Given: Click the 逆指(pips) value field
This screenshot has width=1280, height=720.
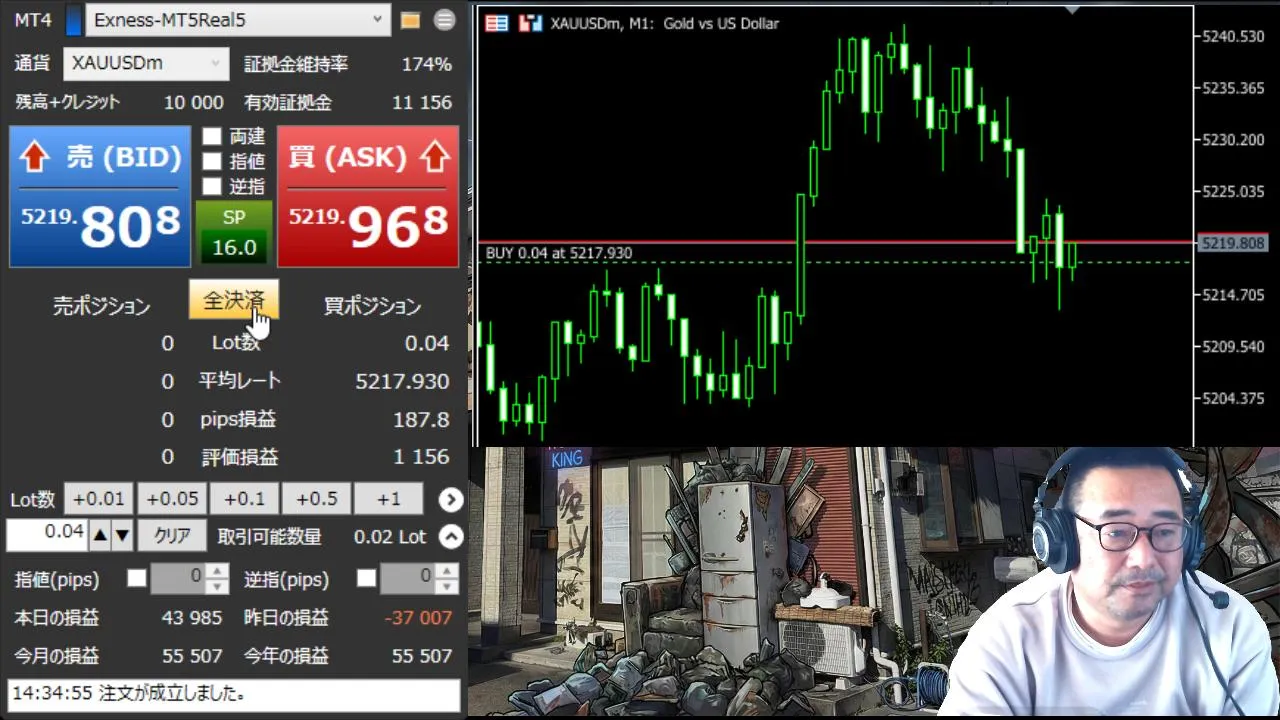Looking at the screenshot, I should (408, 578).
